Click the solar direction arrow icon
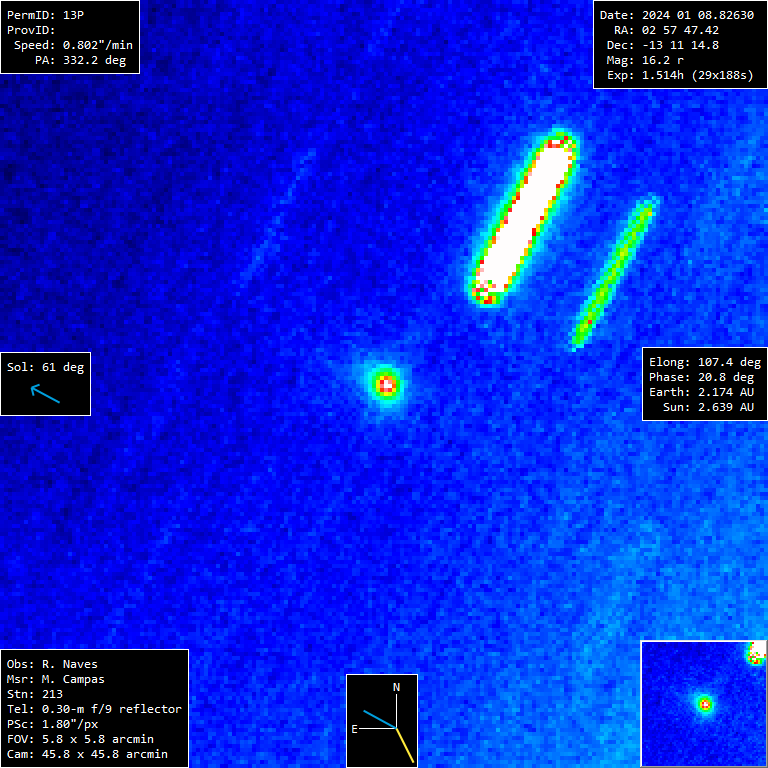The image size is (768, 768). pyautogui.click(x=45, y=393)
